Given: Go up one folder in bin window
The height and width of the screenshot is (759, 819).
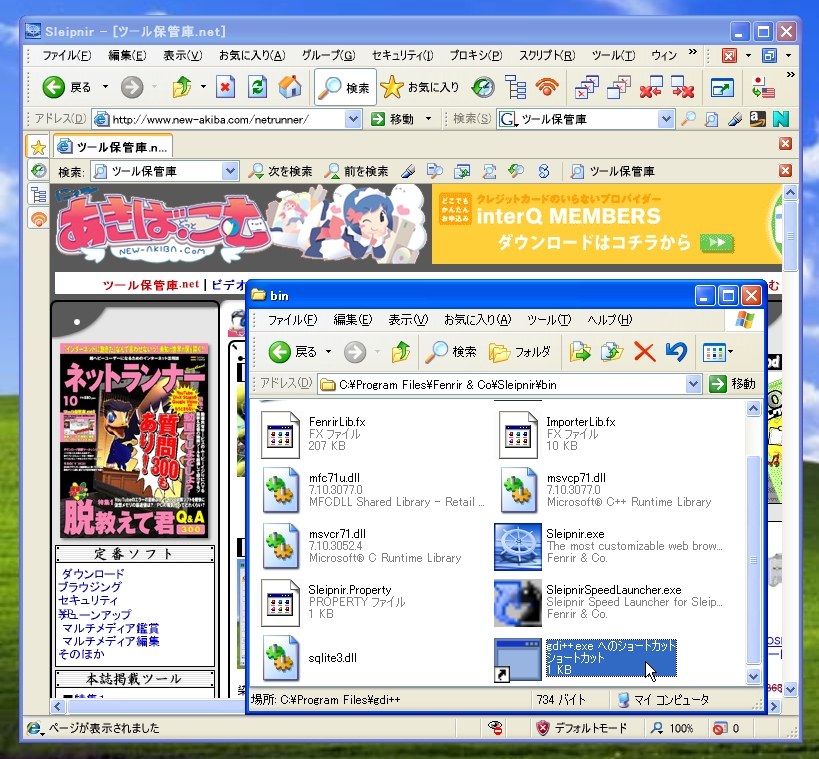Looking at the screenshot, I should (401, 352).
